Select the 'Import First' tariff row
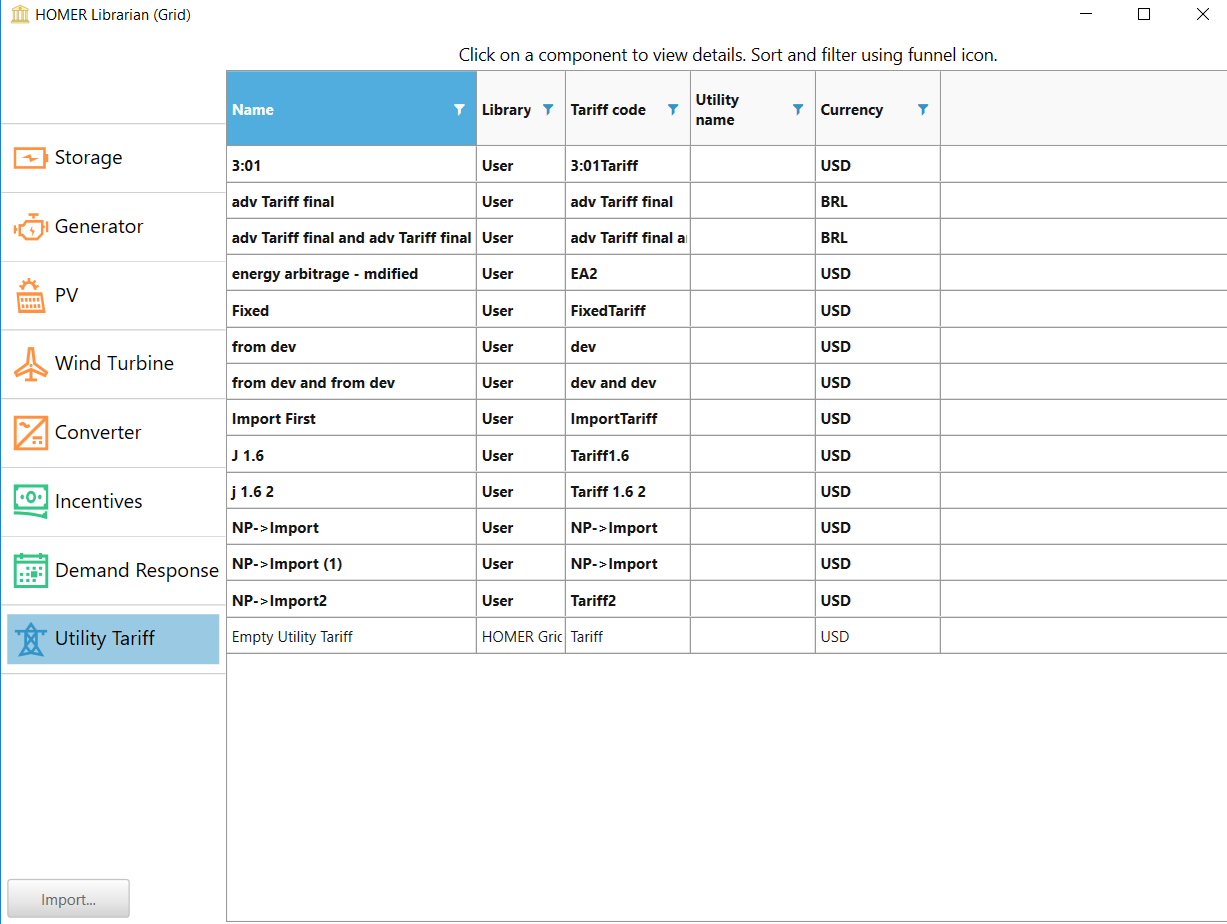This screenshot has width=1227, height=924. click(274, 419)
